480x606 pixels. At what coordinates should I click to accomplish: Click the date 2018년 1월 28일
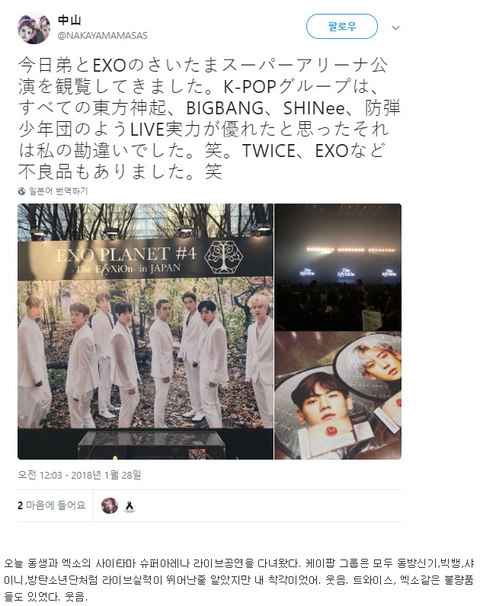pos(106,475)
